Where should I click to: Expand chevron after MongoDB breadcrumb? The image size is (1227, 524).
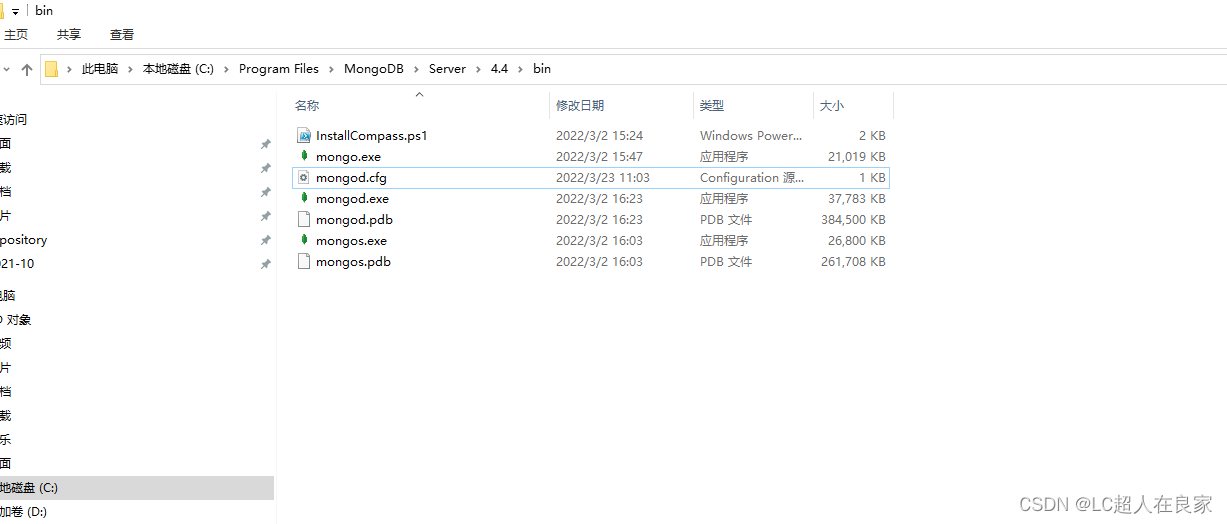click(418, 69)
